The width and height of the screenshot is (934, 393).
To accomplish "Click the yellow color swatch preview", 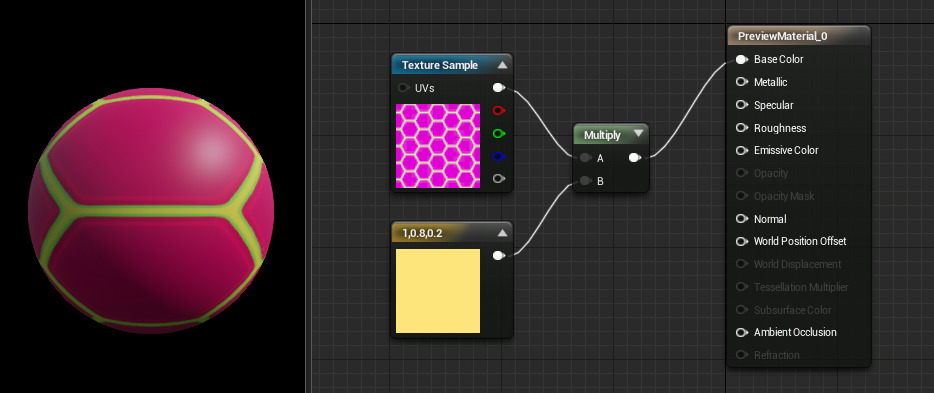I will point(438,291).
